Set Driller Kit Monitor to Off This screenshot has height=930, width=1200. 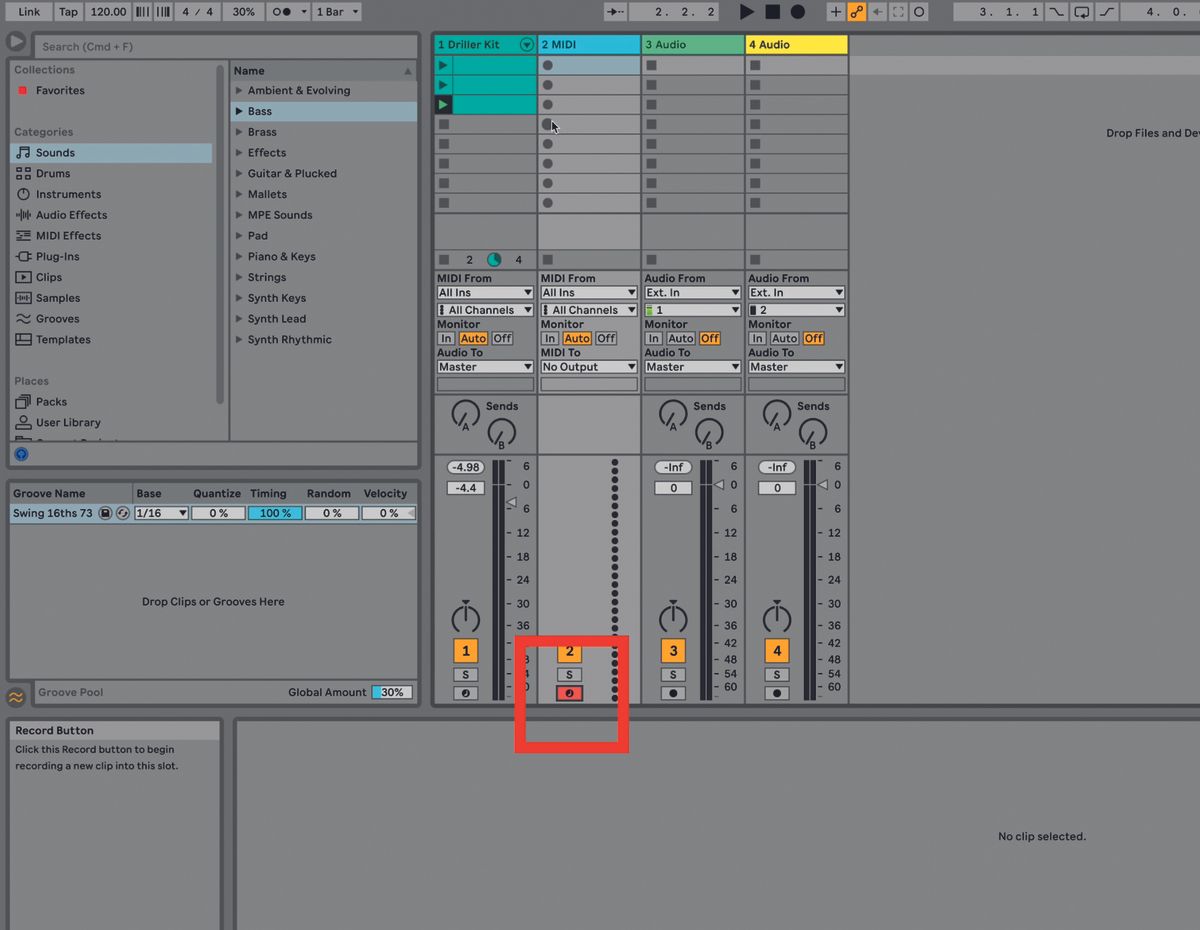click(502, 339)
